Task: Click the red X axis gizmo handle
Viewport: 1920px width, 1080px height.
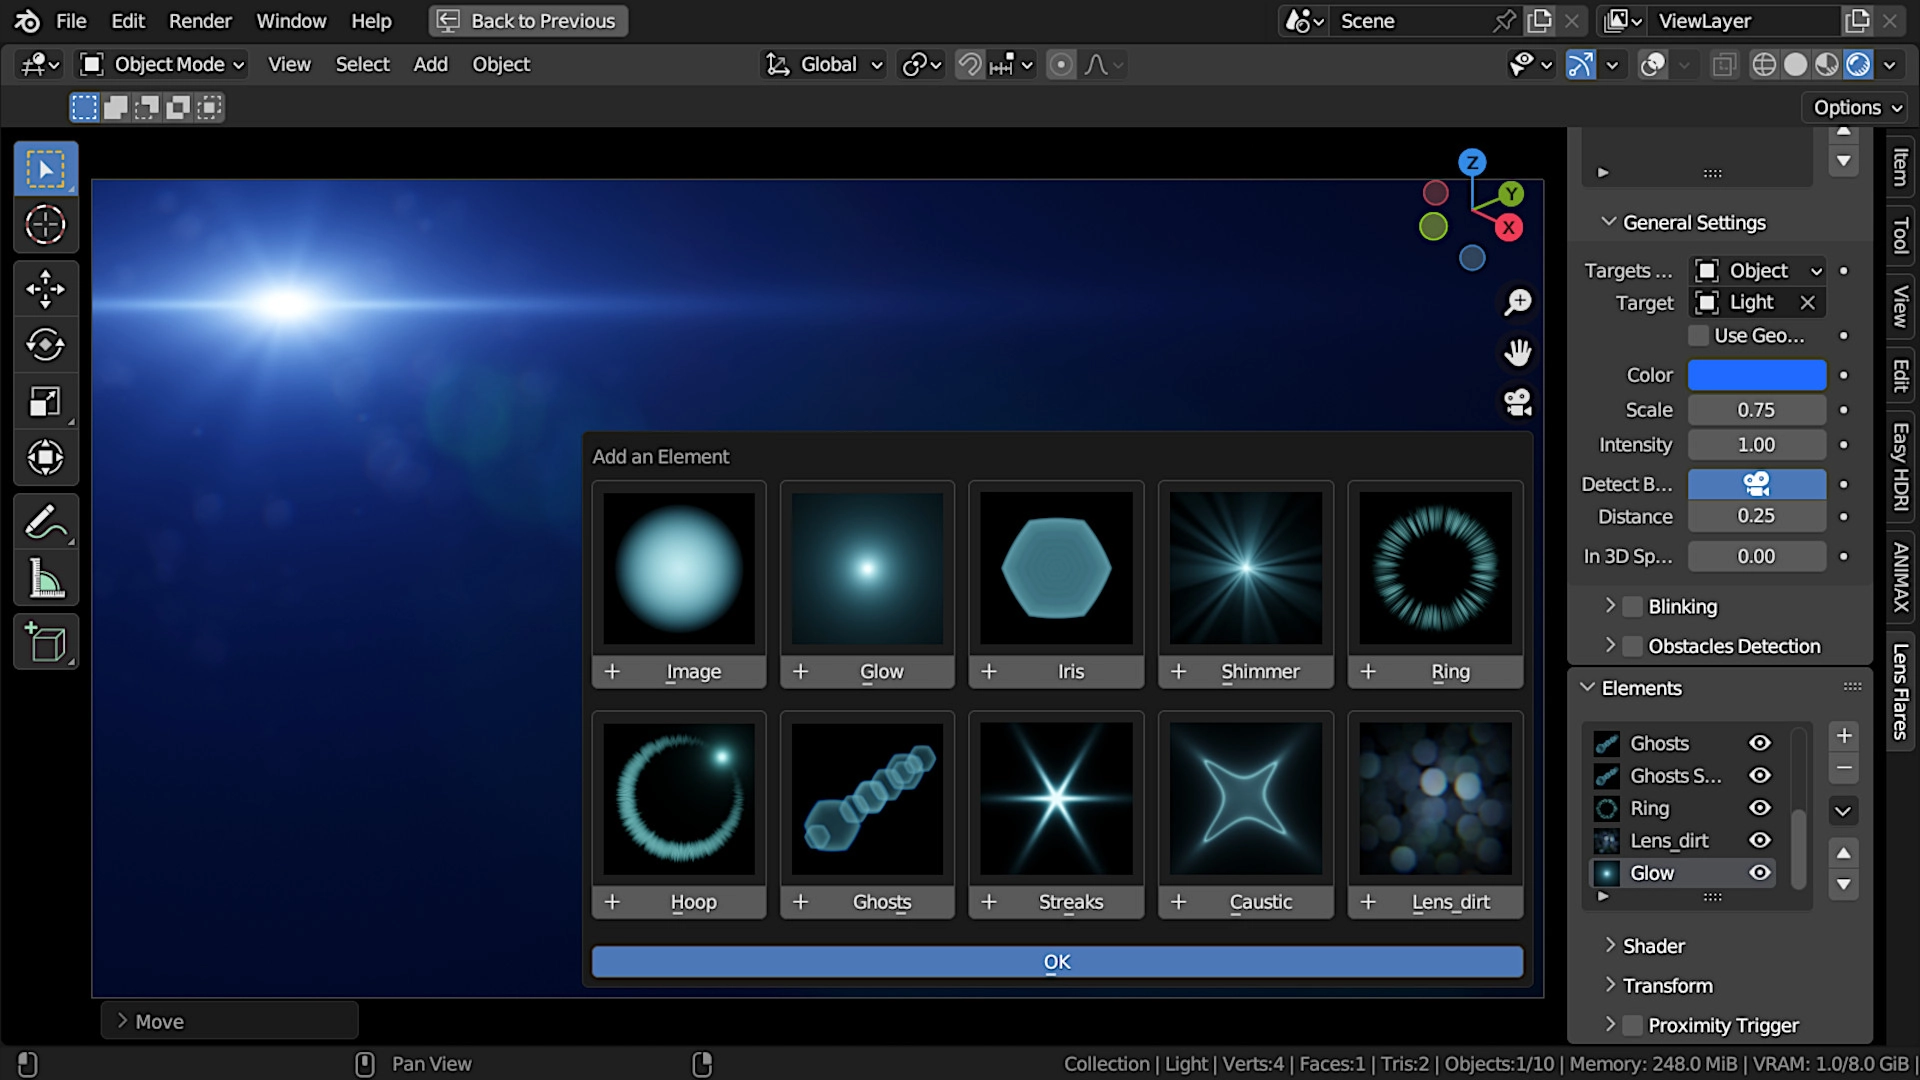Action: pyautogui.click(x=1509, y=227)
